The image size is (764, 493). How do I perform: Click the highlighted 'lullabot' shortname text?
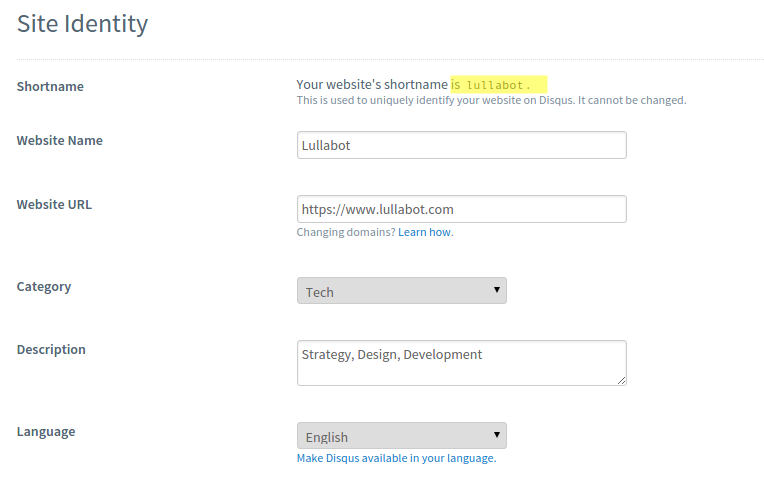pos(495,85)
